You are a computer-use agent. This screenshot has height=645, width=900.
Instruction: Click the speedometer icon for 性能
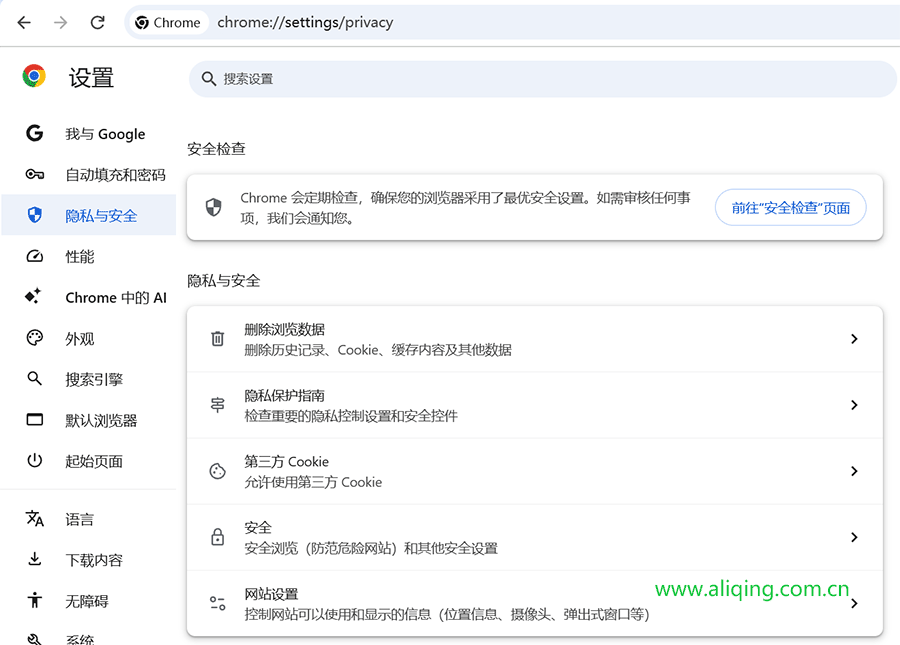point(34,256)
